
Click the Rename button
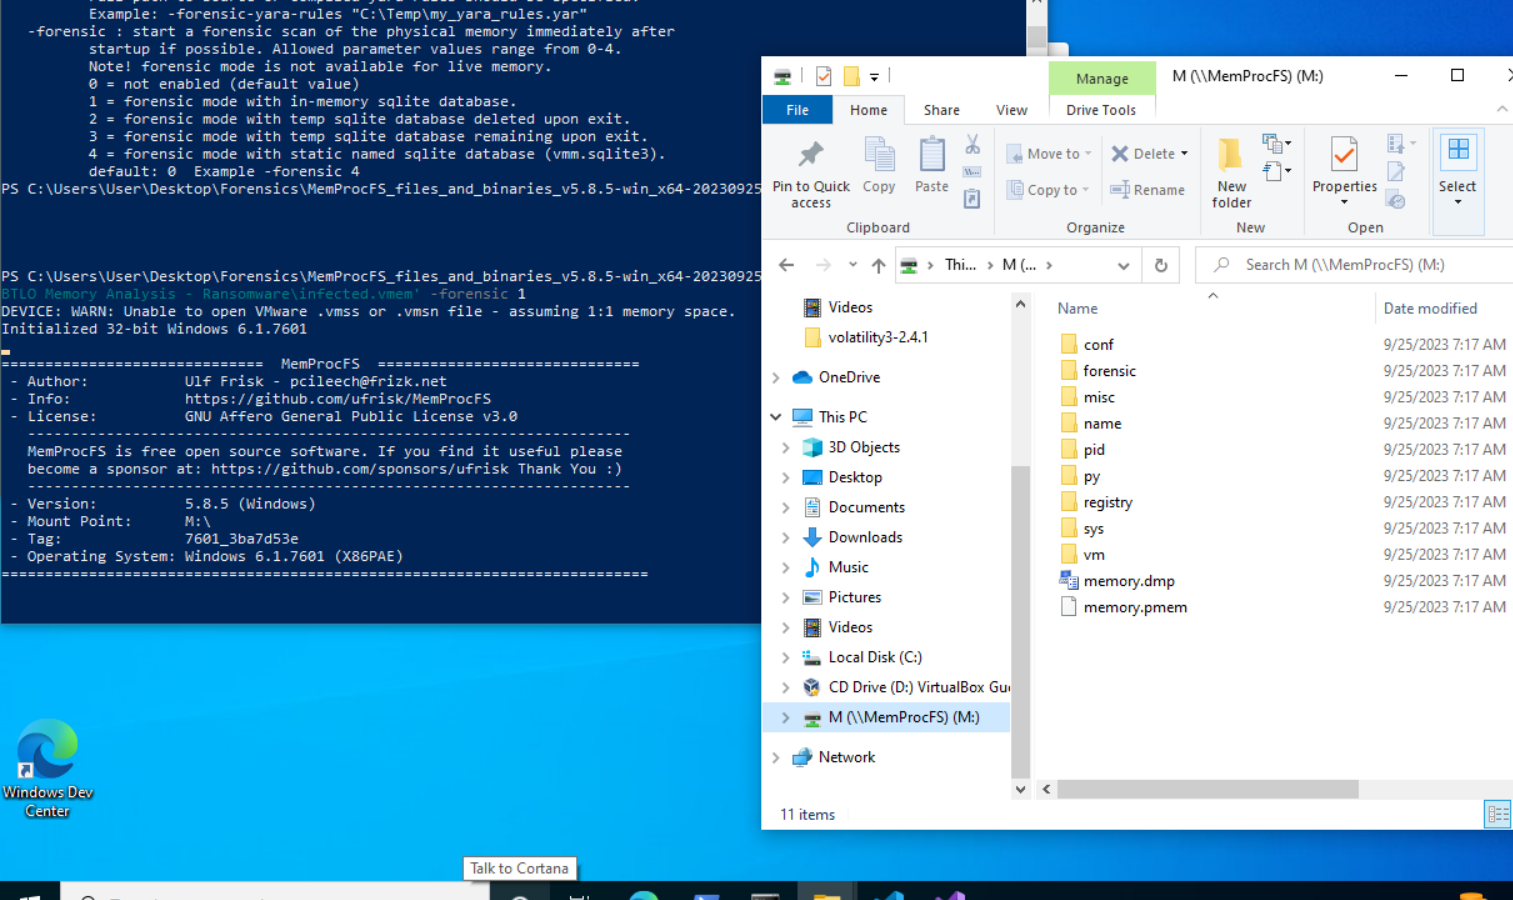point(1148,190)
